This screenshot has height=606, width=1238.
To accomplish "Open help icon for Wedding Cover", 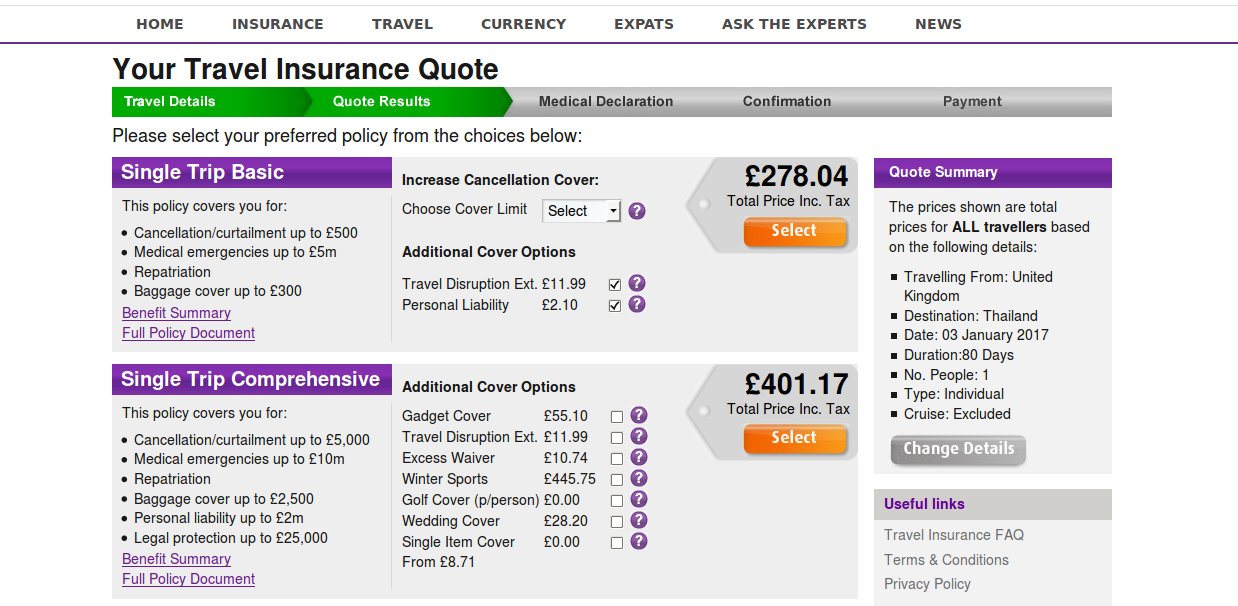I will (x=639, y=520).
